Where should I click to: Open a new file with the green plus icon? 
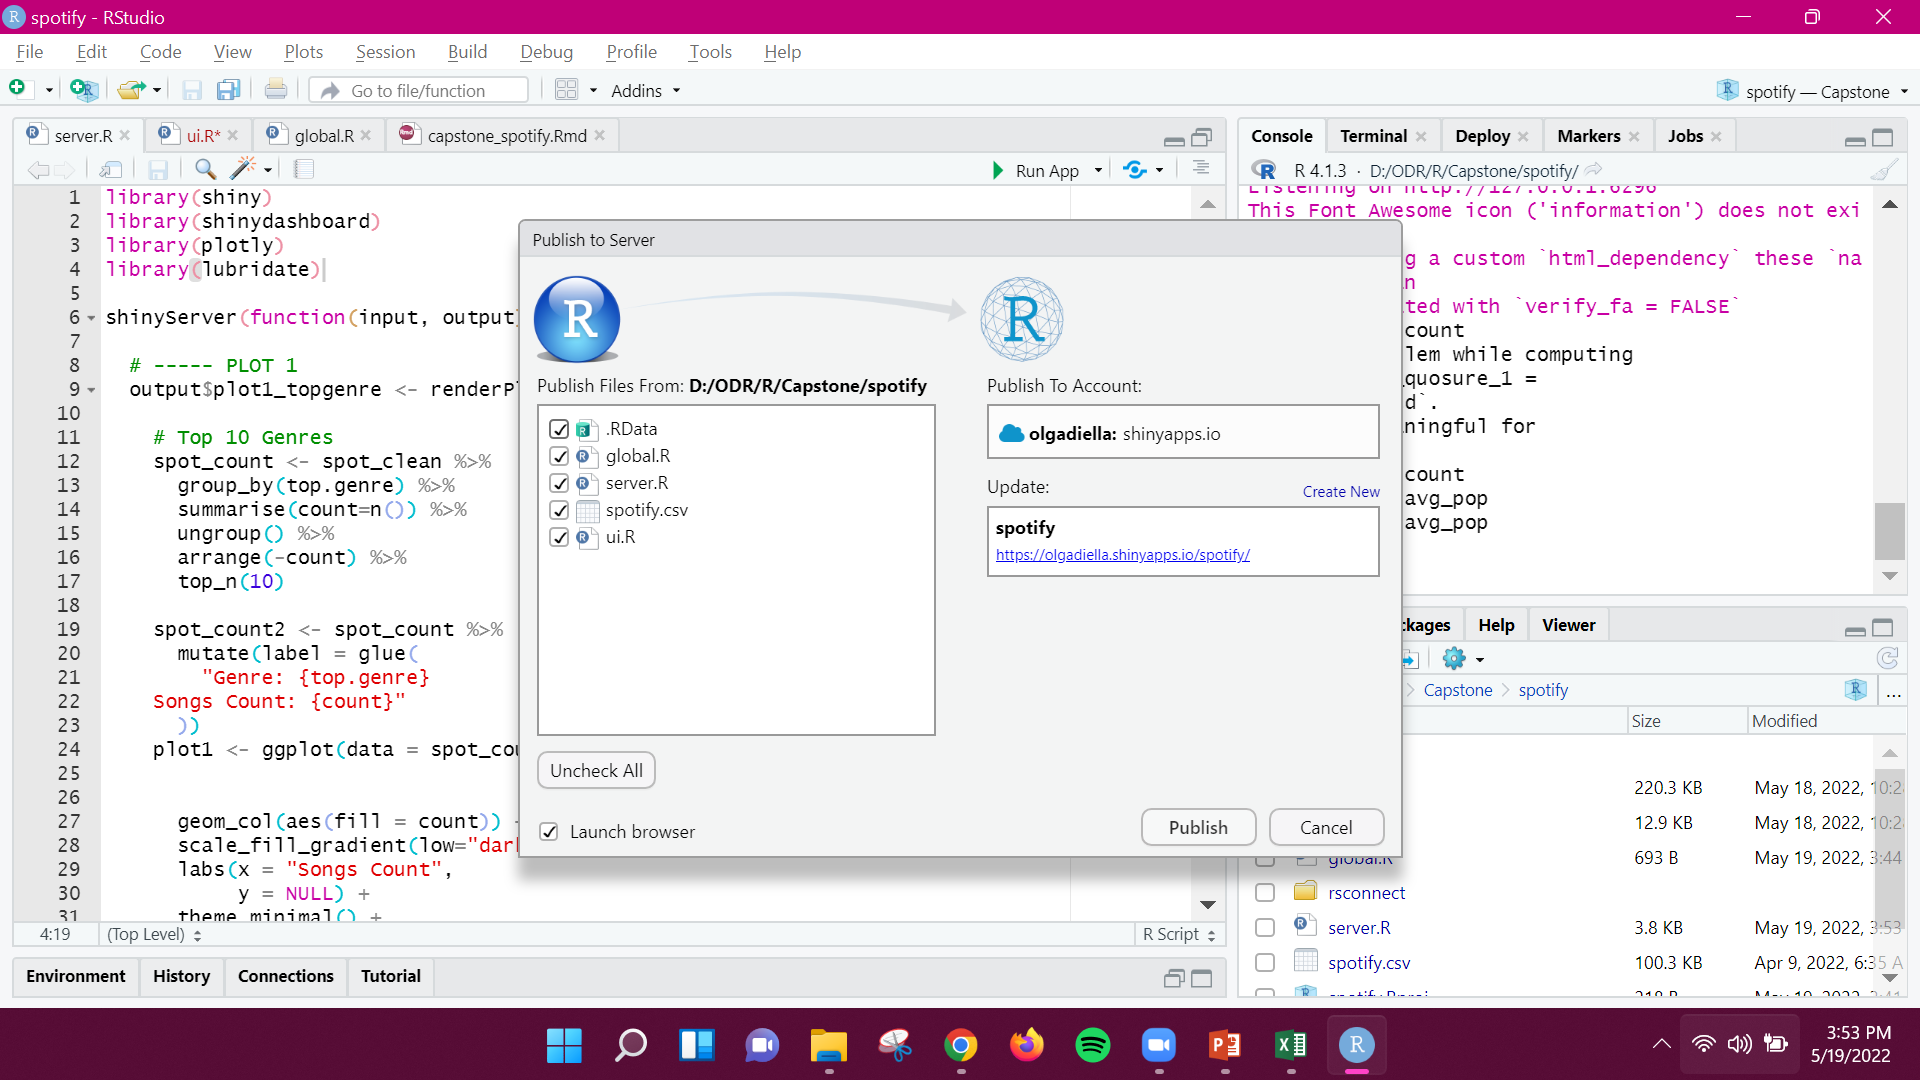[16, 88]
